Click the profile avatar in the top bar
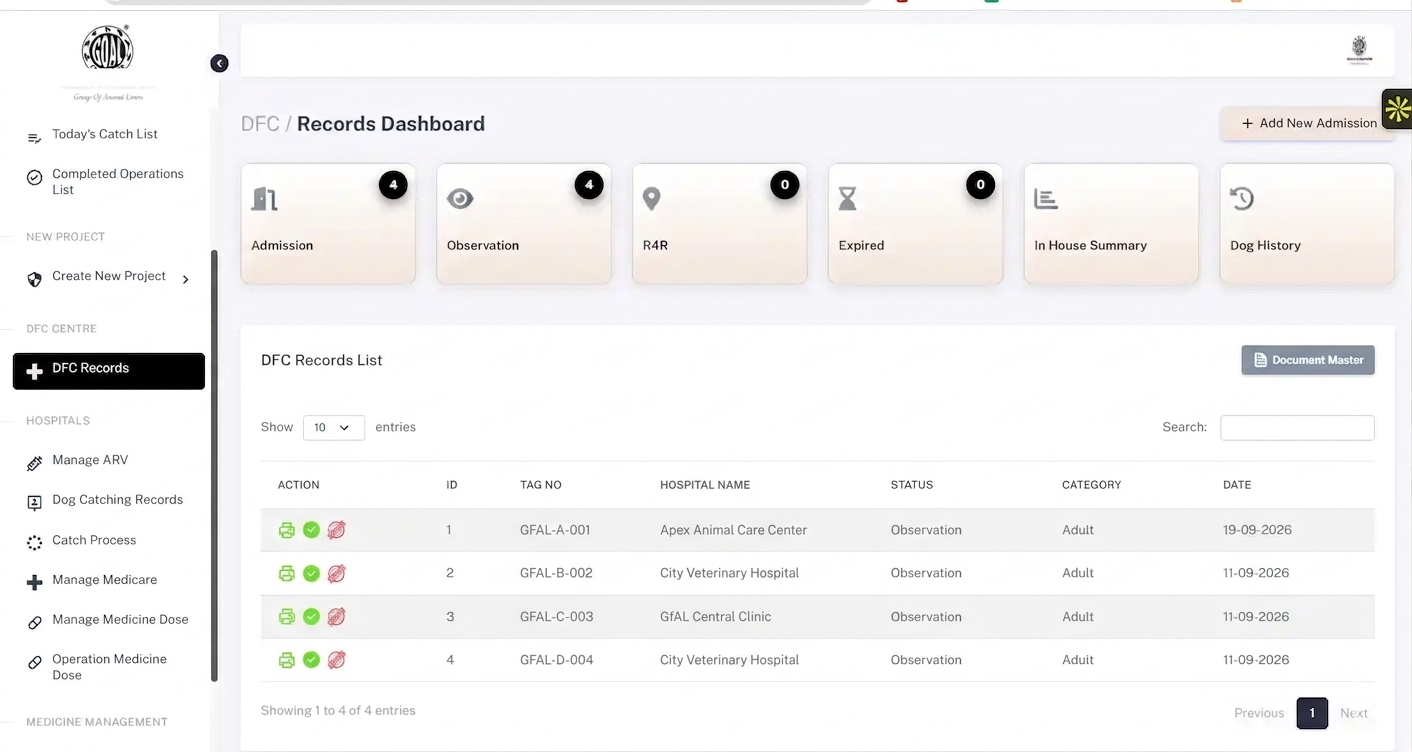The image size is (1412, 752). (x=1359, y=50)
